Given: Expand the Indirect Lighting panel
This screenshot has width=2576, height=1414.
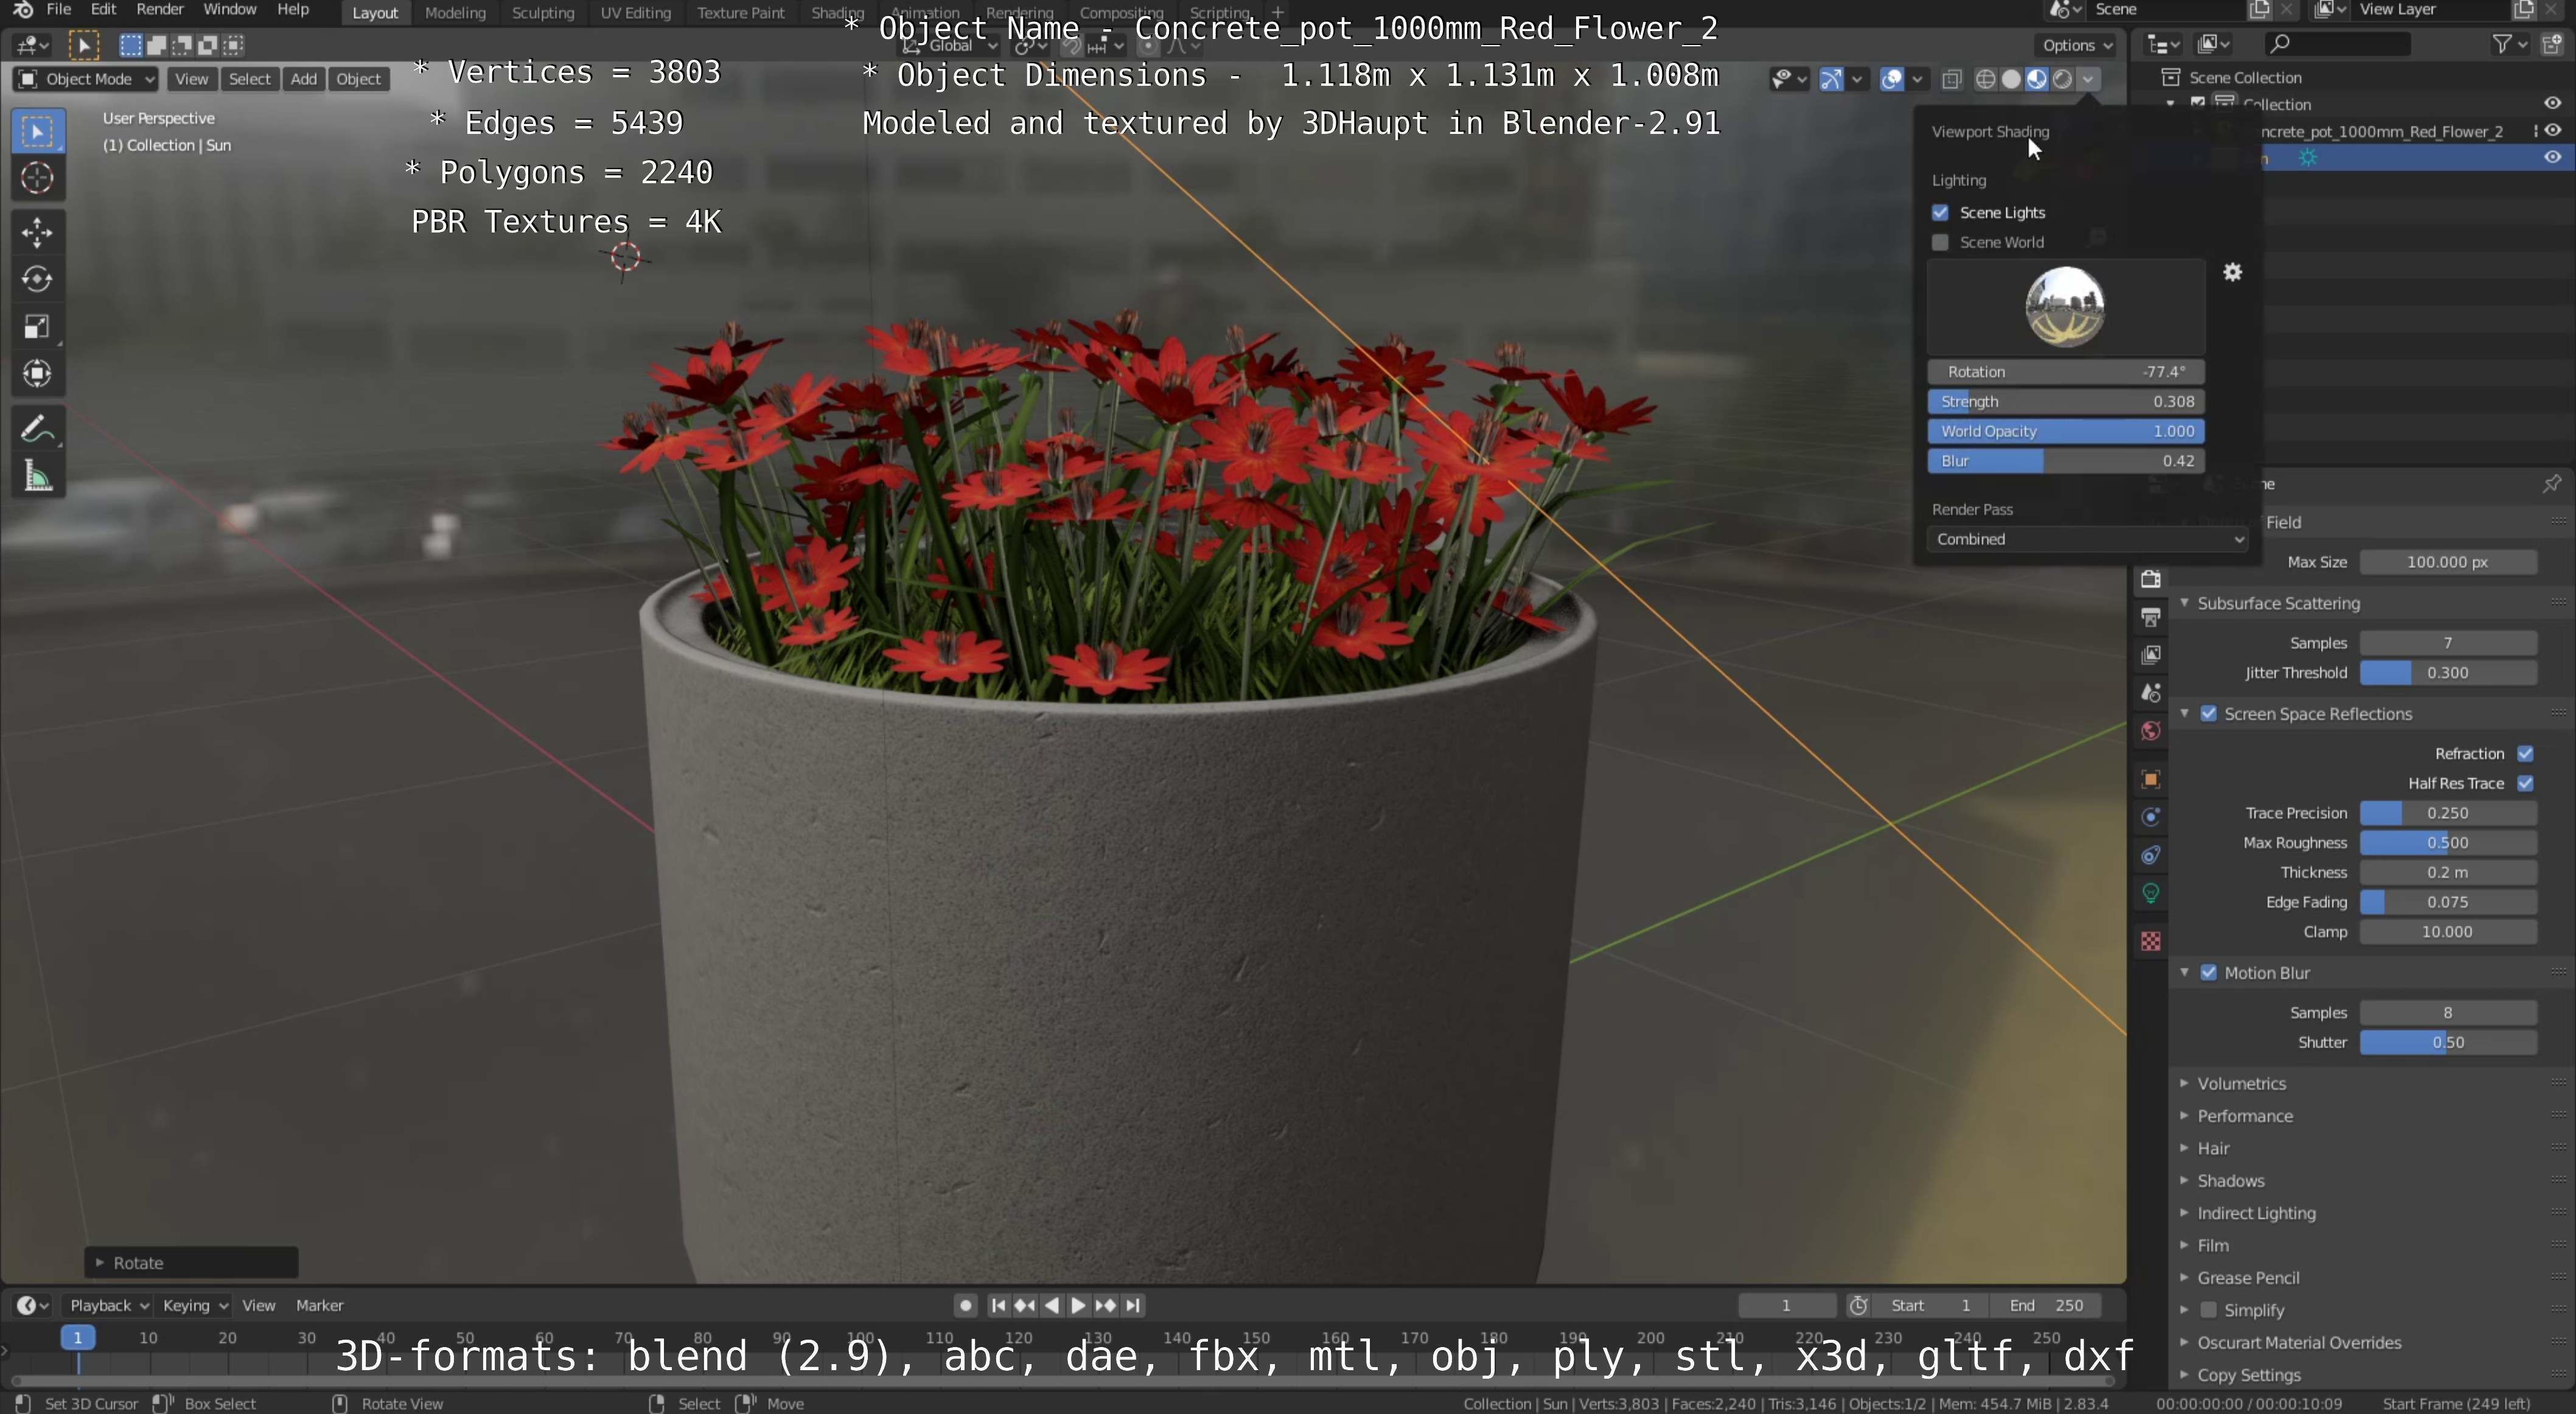Looking at the screenshot, I should pos(2256,1213).
